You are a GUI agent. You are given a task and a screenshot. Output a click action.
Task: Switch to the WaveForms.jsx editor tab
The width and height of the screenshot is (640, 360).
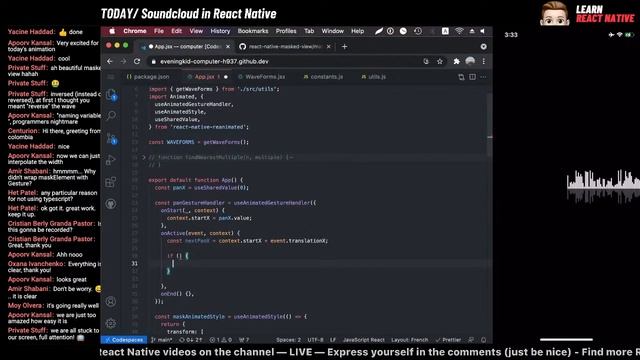(x=262, y=77)
